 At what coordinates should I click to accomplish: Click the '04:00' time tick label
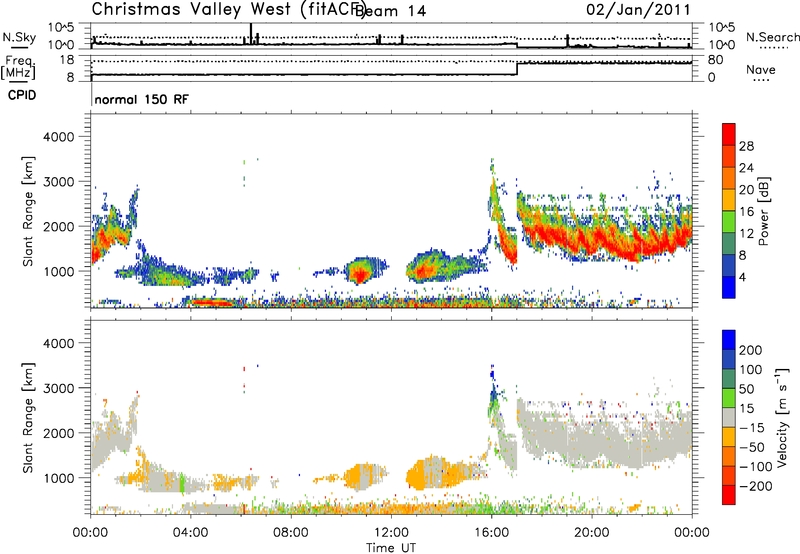point(190,533)
